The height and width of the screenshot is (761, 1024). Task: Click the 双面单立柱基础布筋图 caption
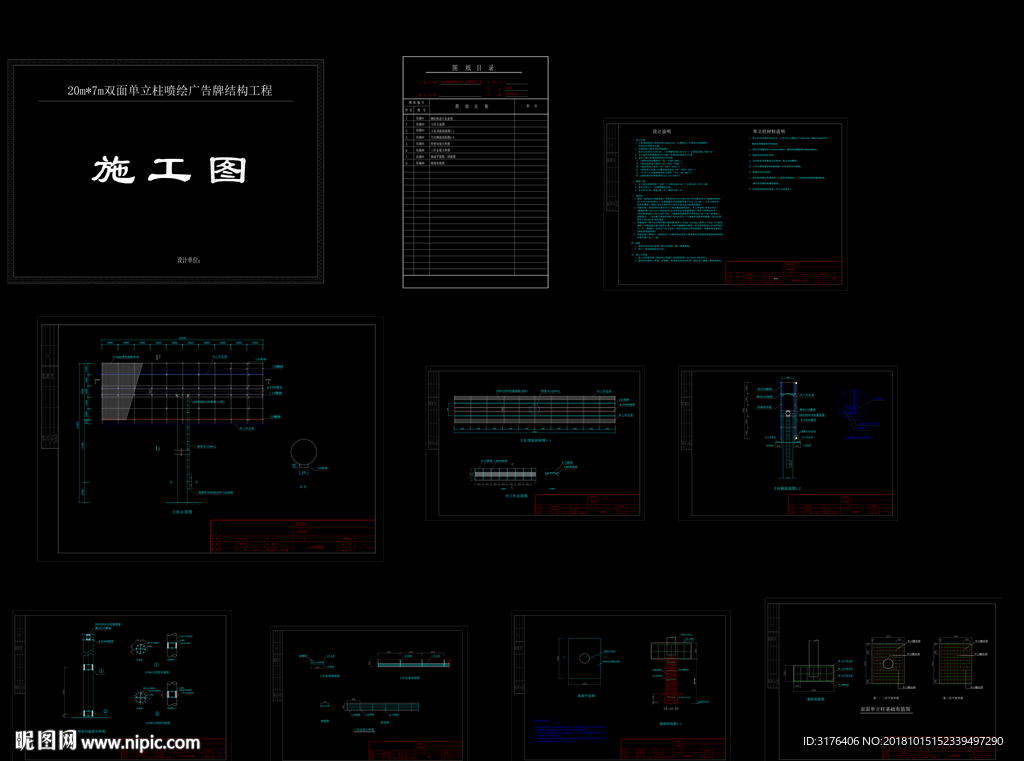point(886,709)
